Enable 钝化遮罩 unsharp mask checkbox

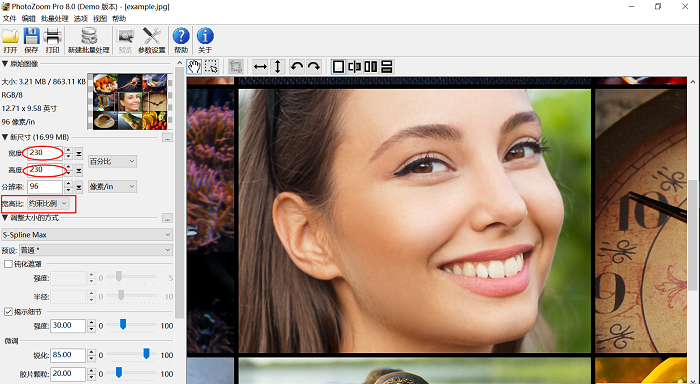tap(8, 264)
